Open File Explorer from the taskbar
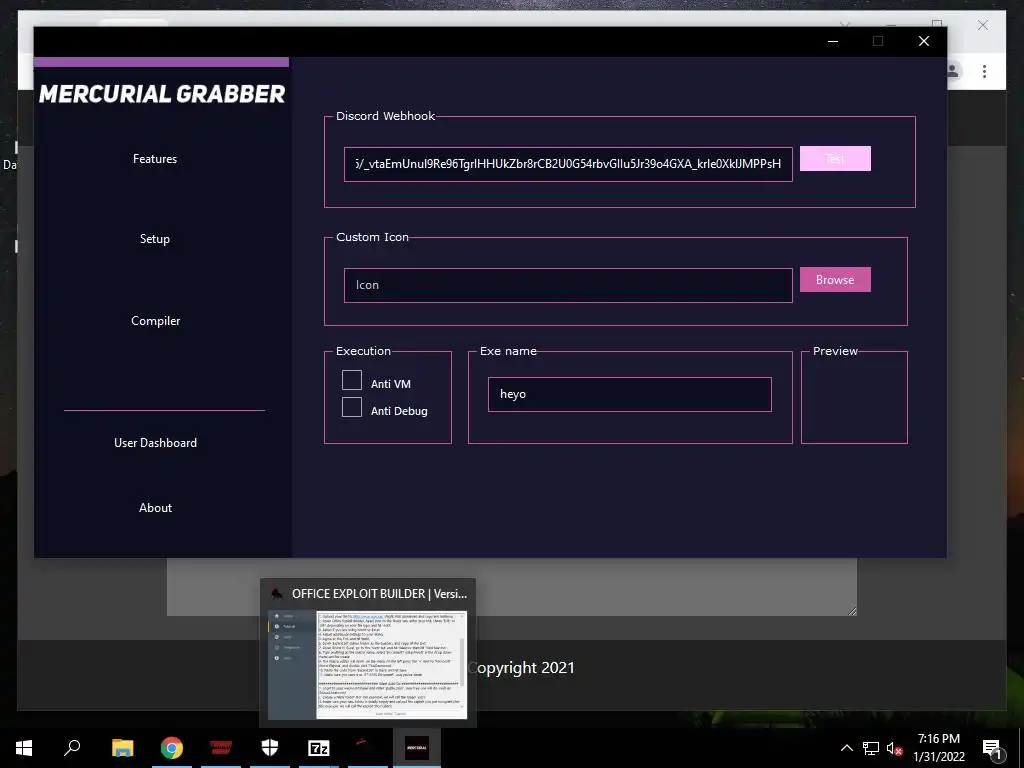 coord(122,748)
